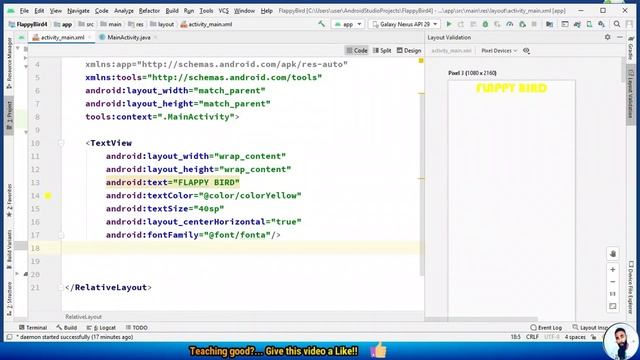640x360 pixels.
Task: Open the Pixel Devices dropdown
Action: (x=499, y=51)
